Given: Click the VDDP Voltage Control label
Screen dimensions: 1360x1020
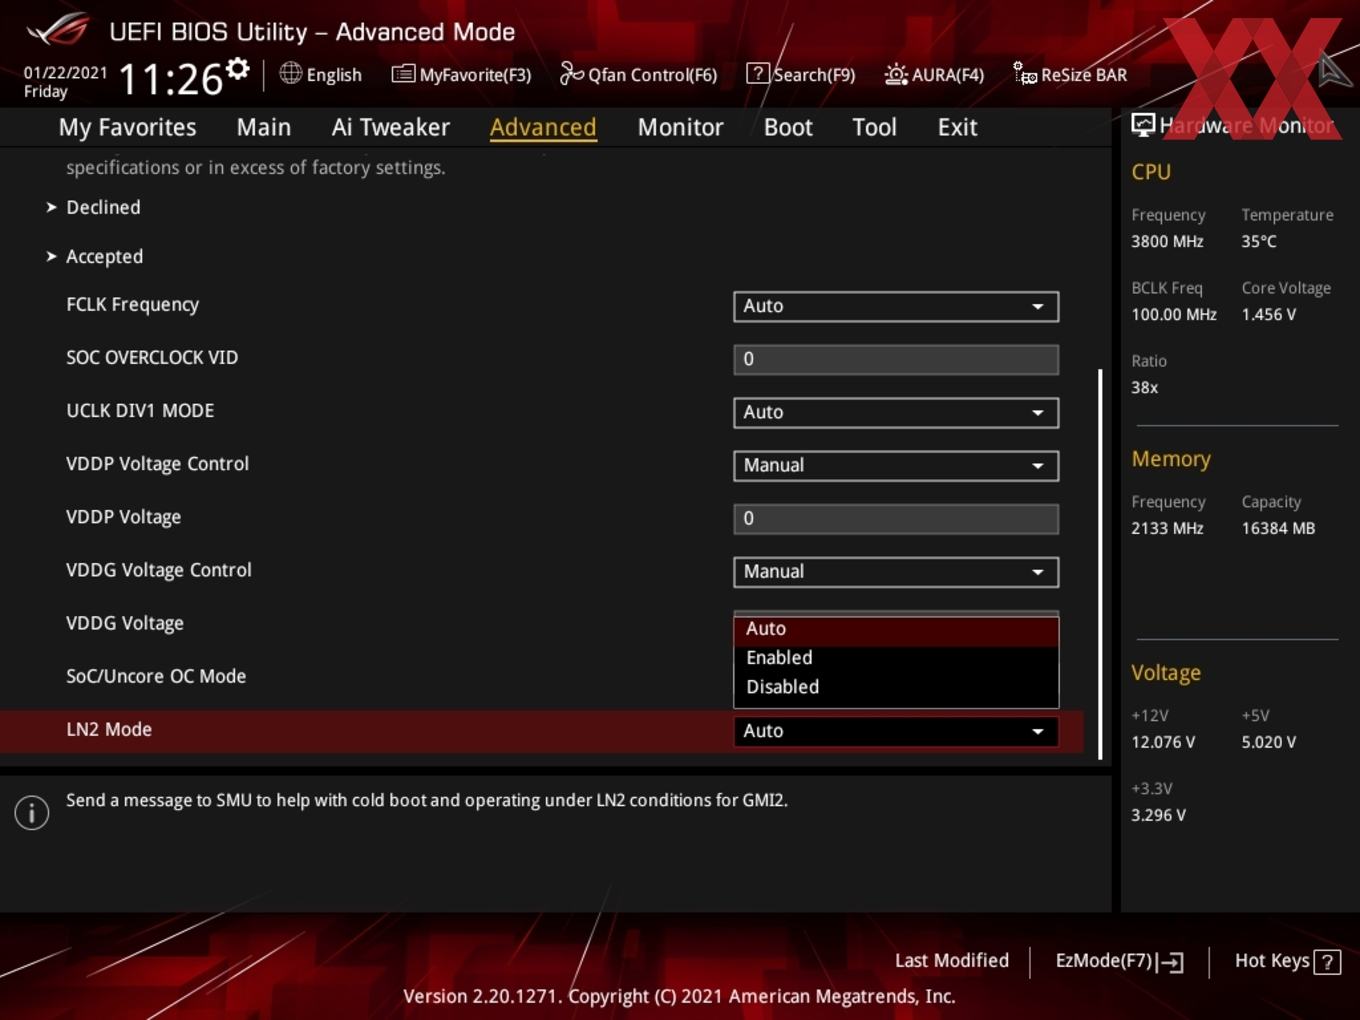Looking at the screenshot, I should tap(157, 463).
